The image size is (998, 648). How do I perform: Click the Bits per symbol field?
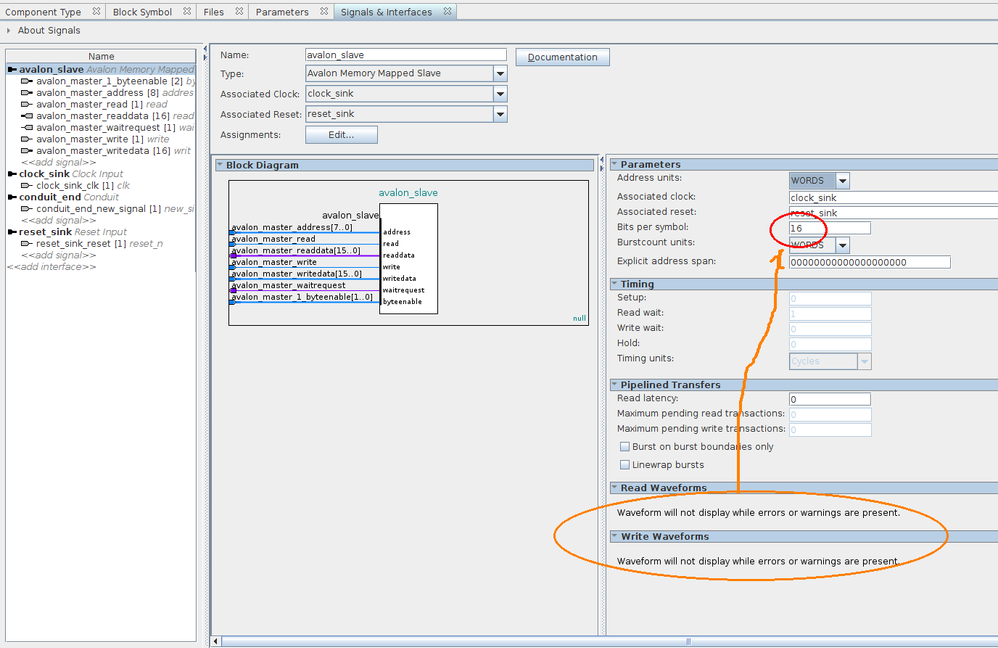click(829, 228)
